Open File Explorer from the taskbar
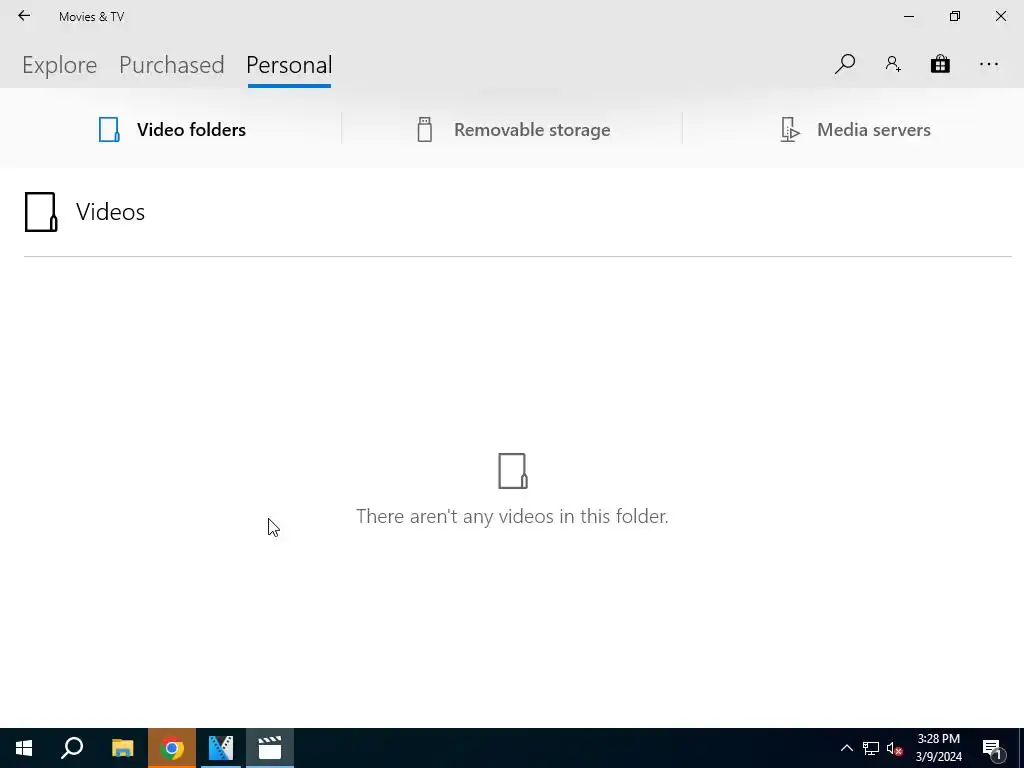Image resolution: width=1024 pixels, height=768 pixels. pyautogui.click(x=122, y=748)
